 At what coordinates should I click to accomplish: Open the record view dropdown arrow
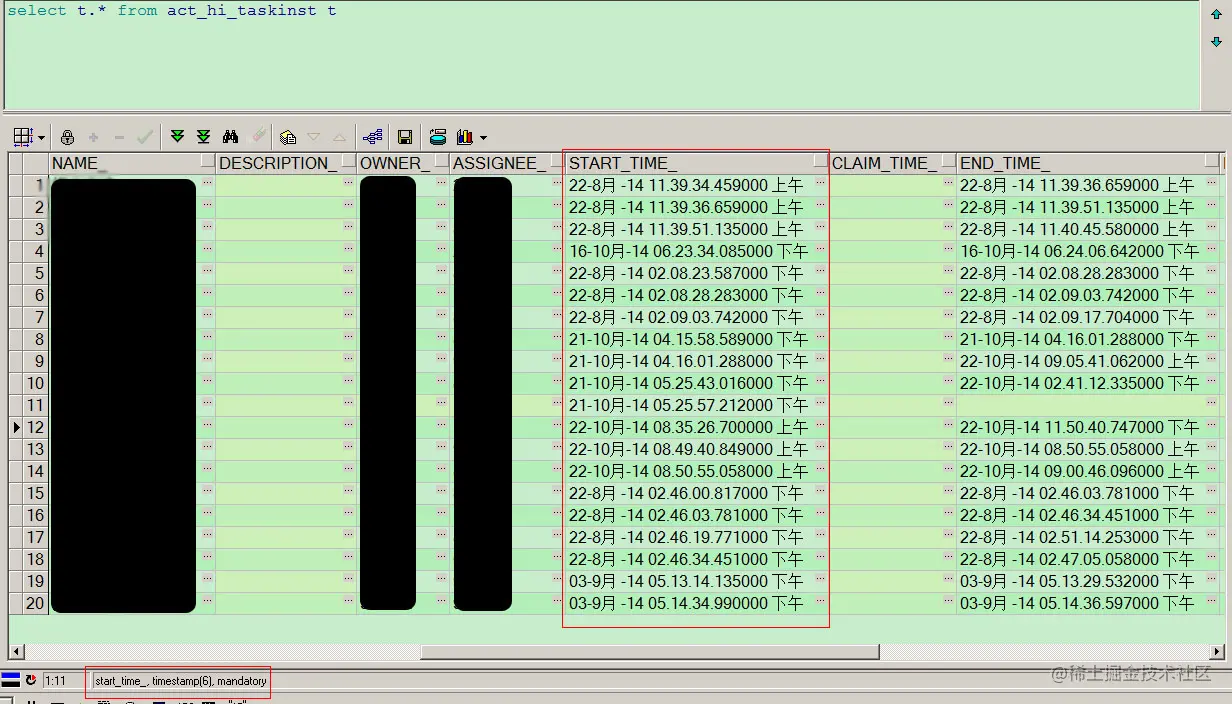pos(42,138)
